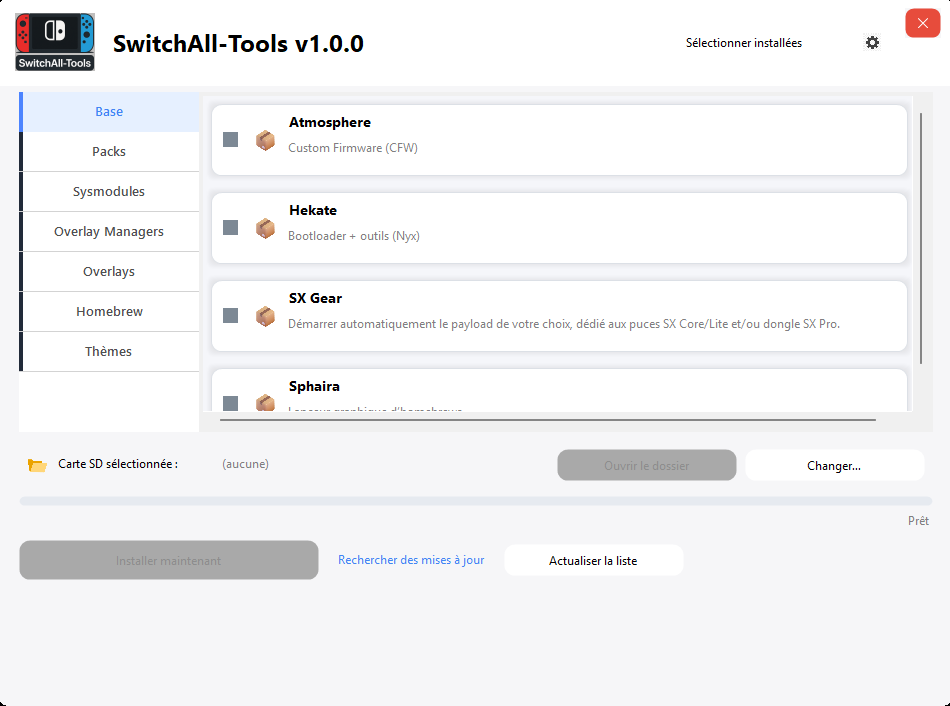This screenshot has height=706, width=950.
Task: Click the Ouvrir le dossier button
Action: tap(646, 465)
